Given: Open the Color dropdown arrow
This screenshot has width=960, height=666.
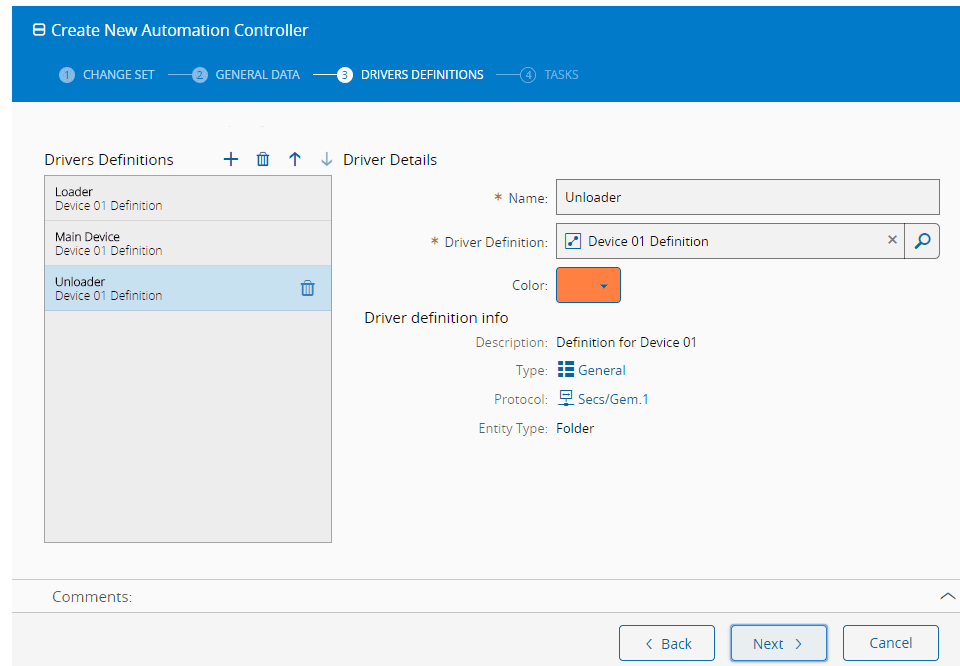Looking at the screenshot, I should click(604, 286).
